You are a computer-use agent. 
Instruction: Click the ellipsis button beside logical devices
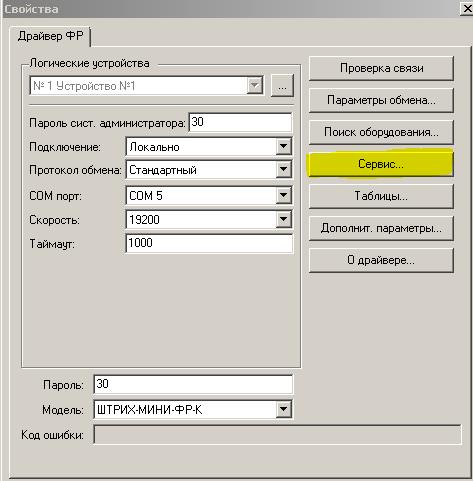click(282, 86)
